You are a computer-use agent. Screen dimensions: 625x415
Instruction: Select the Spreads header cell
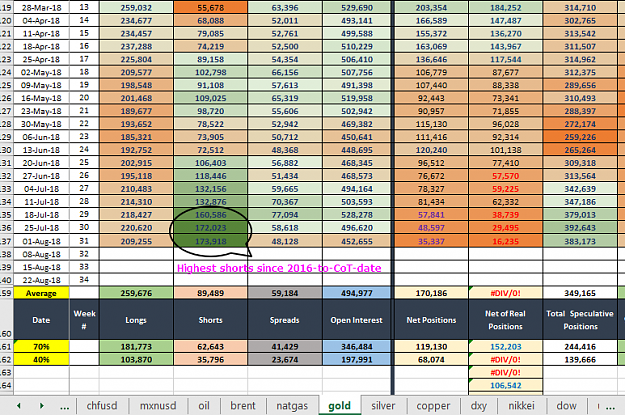(x=285, y=320)
